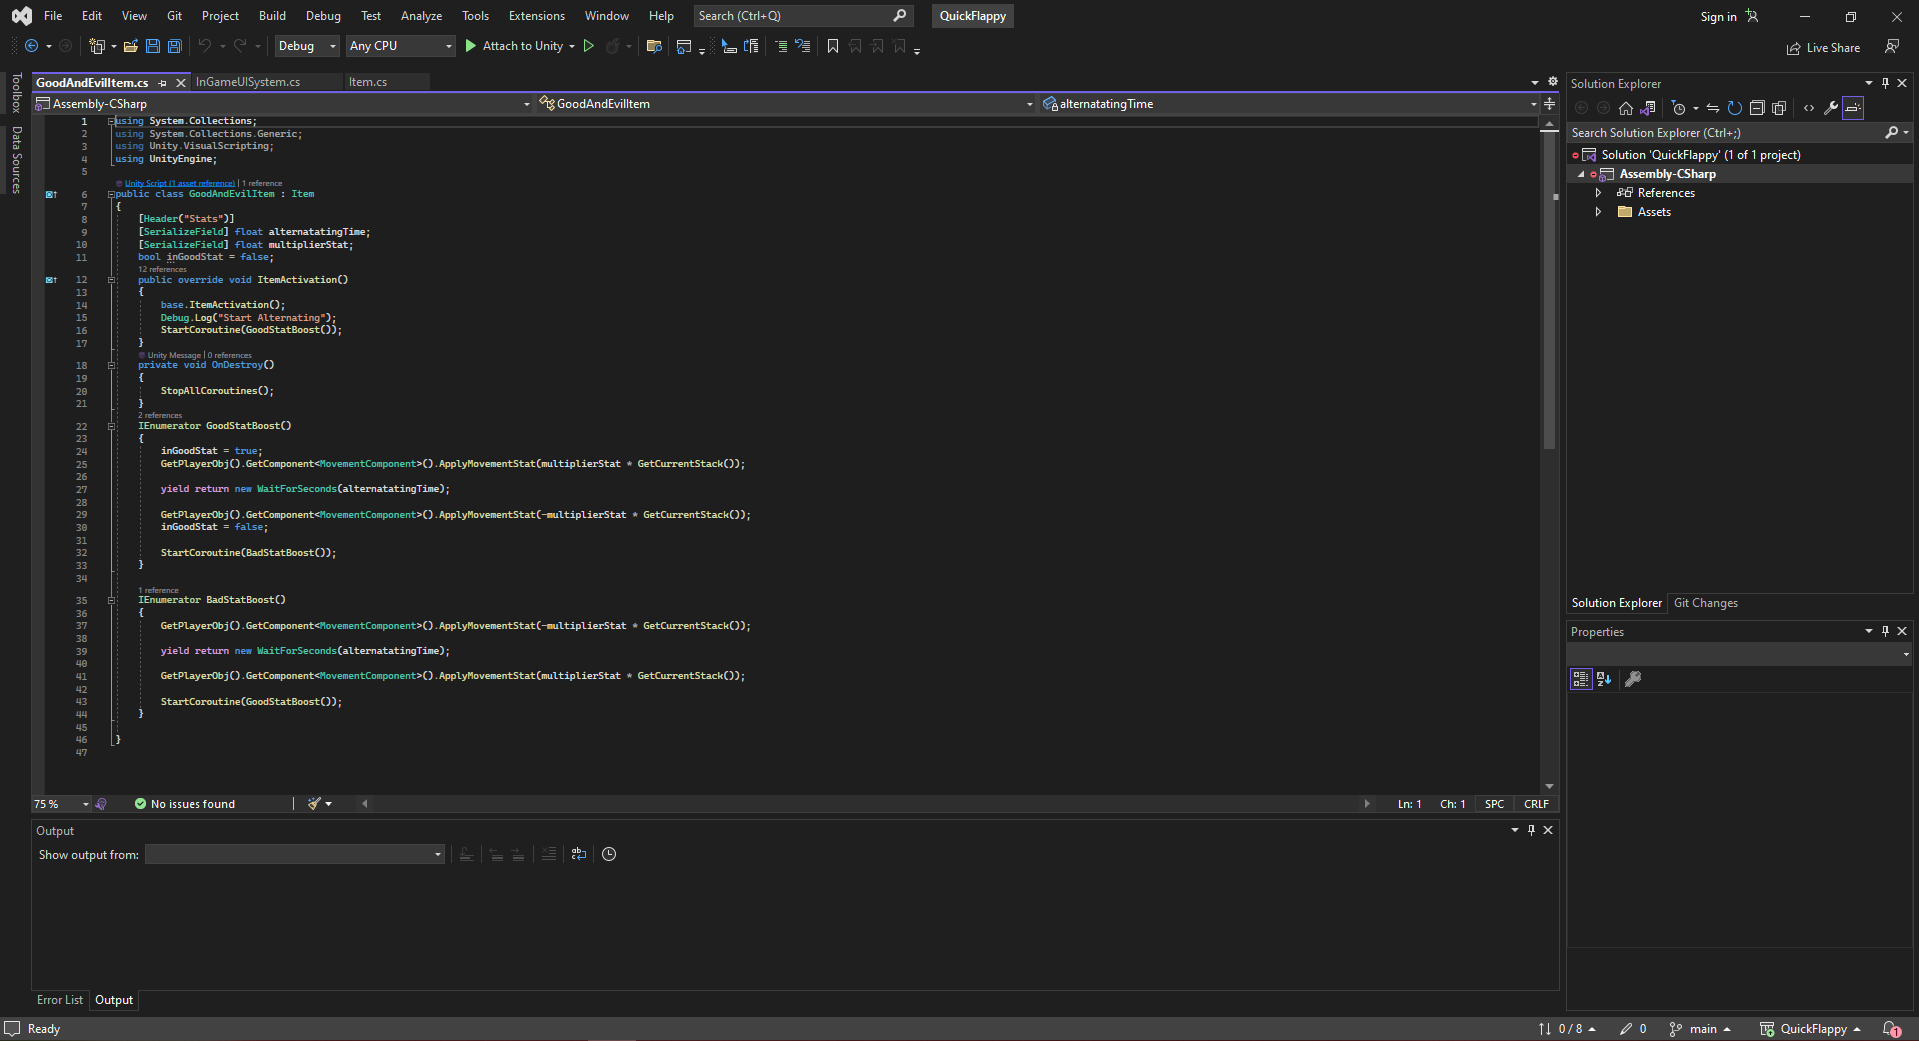Expand the References node
Image resolution: width=1919 pixels, height=1041 pixels.
click(1598, 193)
